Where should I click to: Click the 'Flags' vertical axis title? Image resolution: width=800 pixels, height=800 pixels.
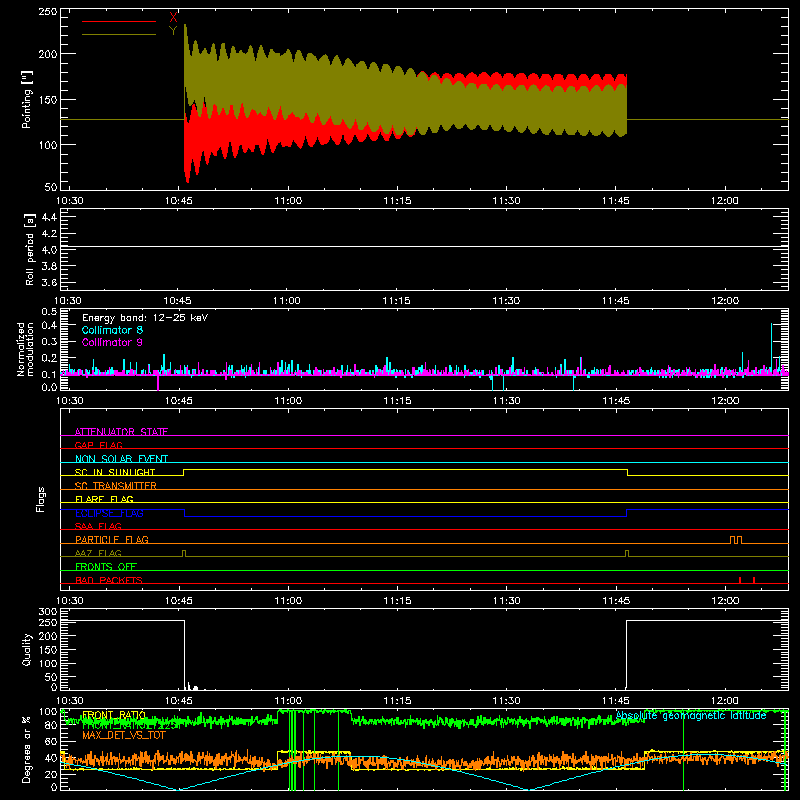point(40,499)
